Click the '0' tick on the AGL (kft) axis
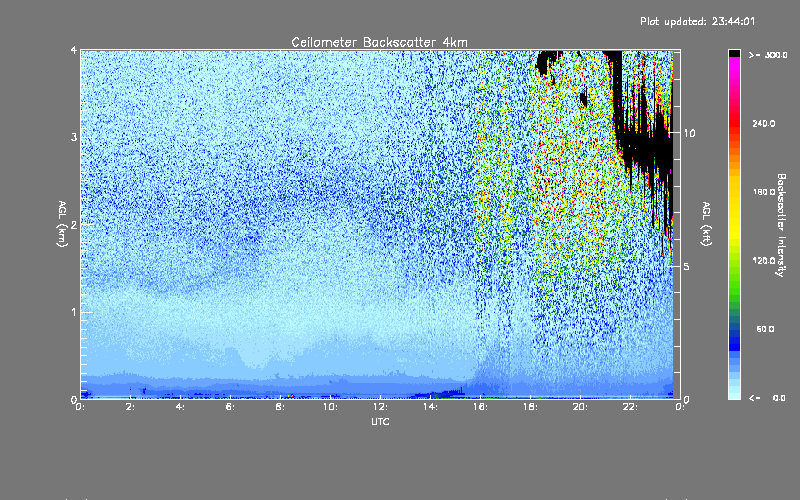This screenshot has width=800, height=500. [687, 399]
